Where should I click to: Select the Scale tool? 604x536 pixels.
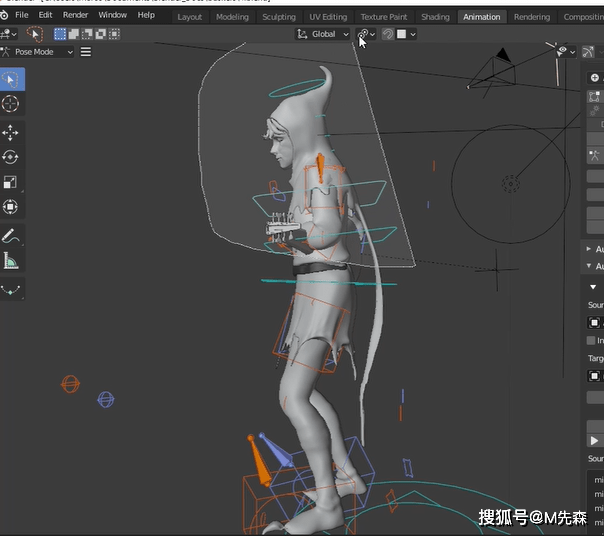tap(10, 182)
